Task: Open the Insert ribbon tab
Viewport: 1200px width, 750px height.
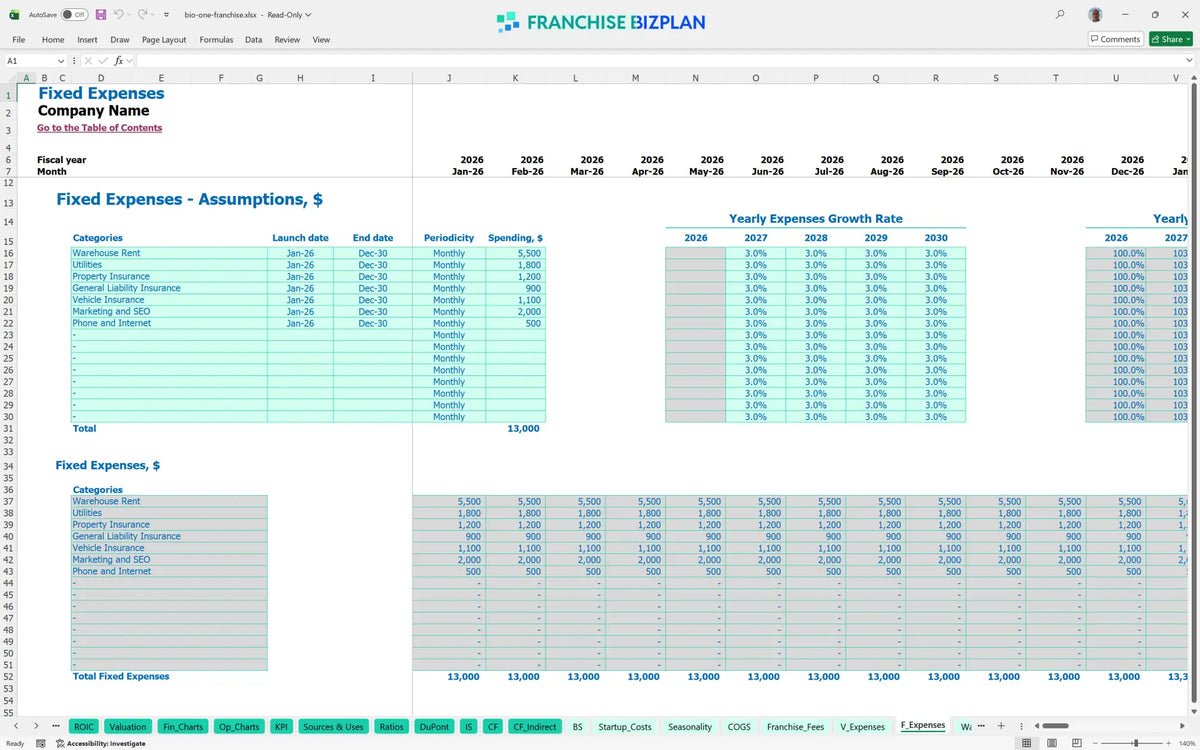Action: click(87, 40)
